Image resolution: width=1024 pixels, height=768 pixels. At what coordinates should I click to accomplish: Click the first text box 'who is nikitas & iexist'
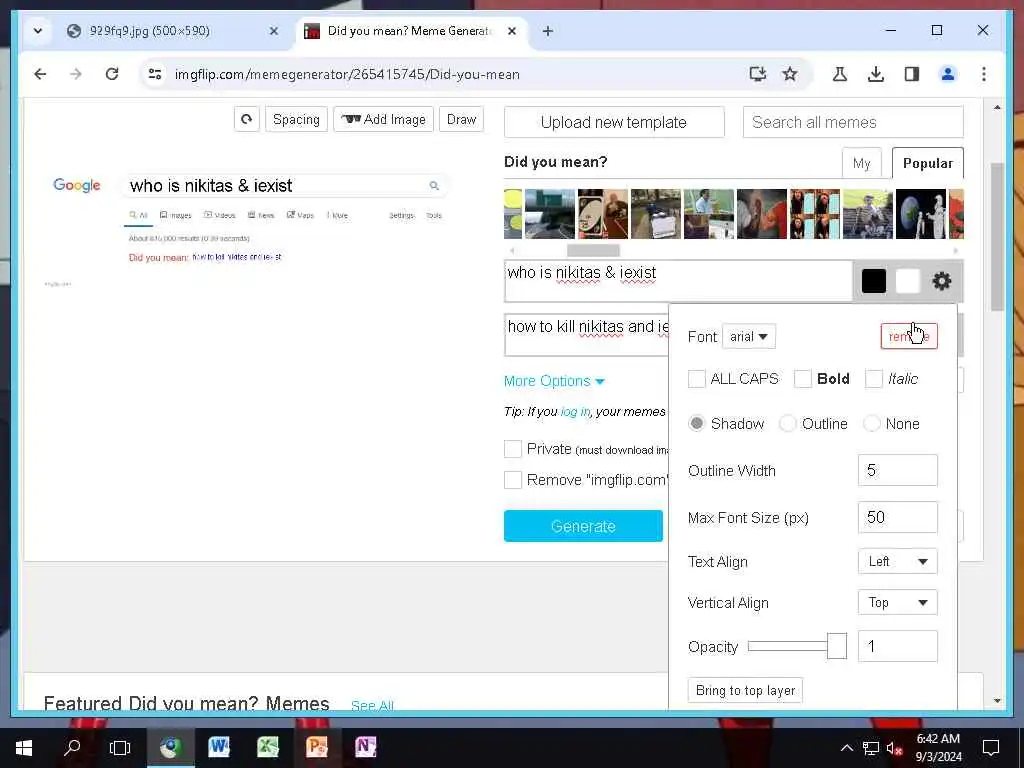(679, 281)
